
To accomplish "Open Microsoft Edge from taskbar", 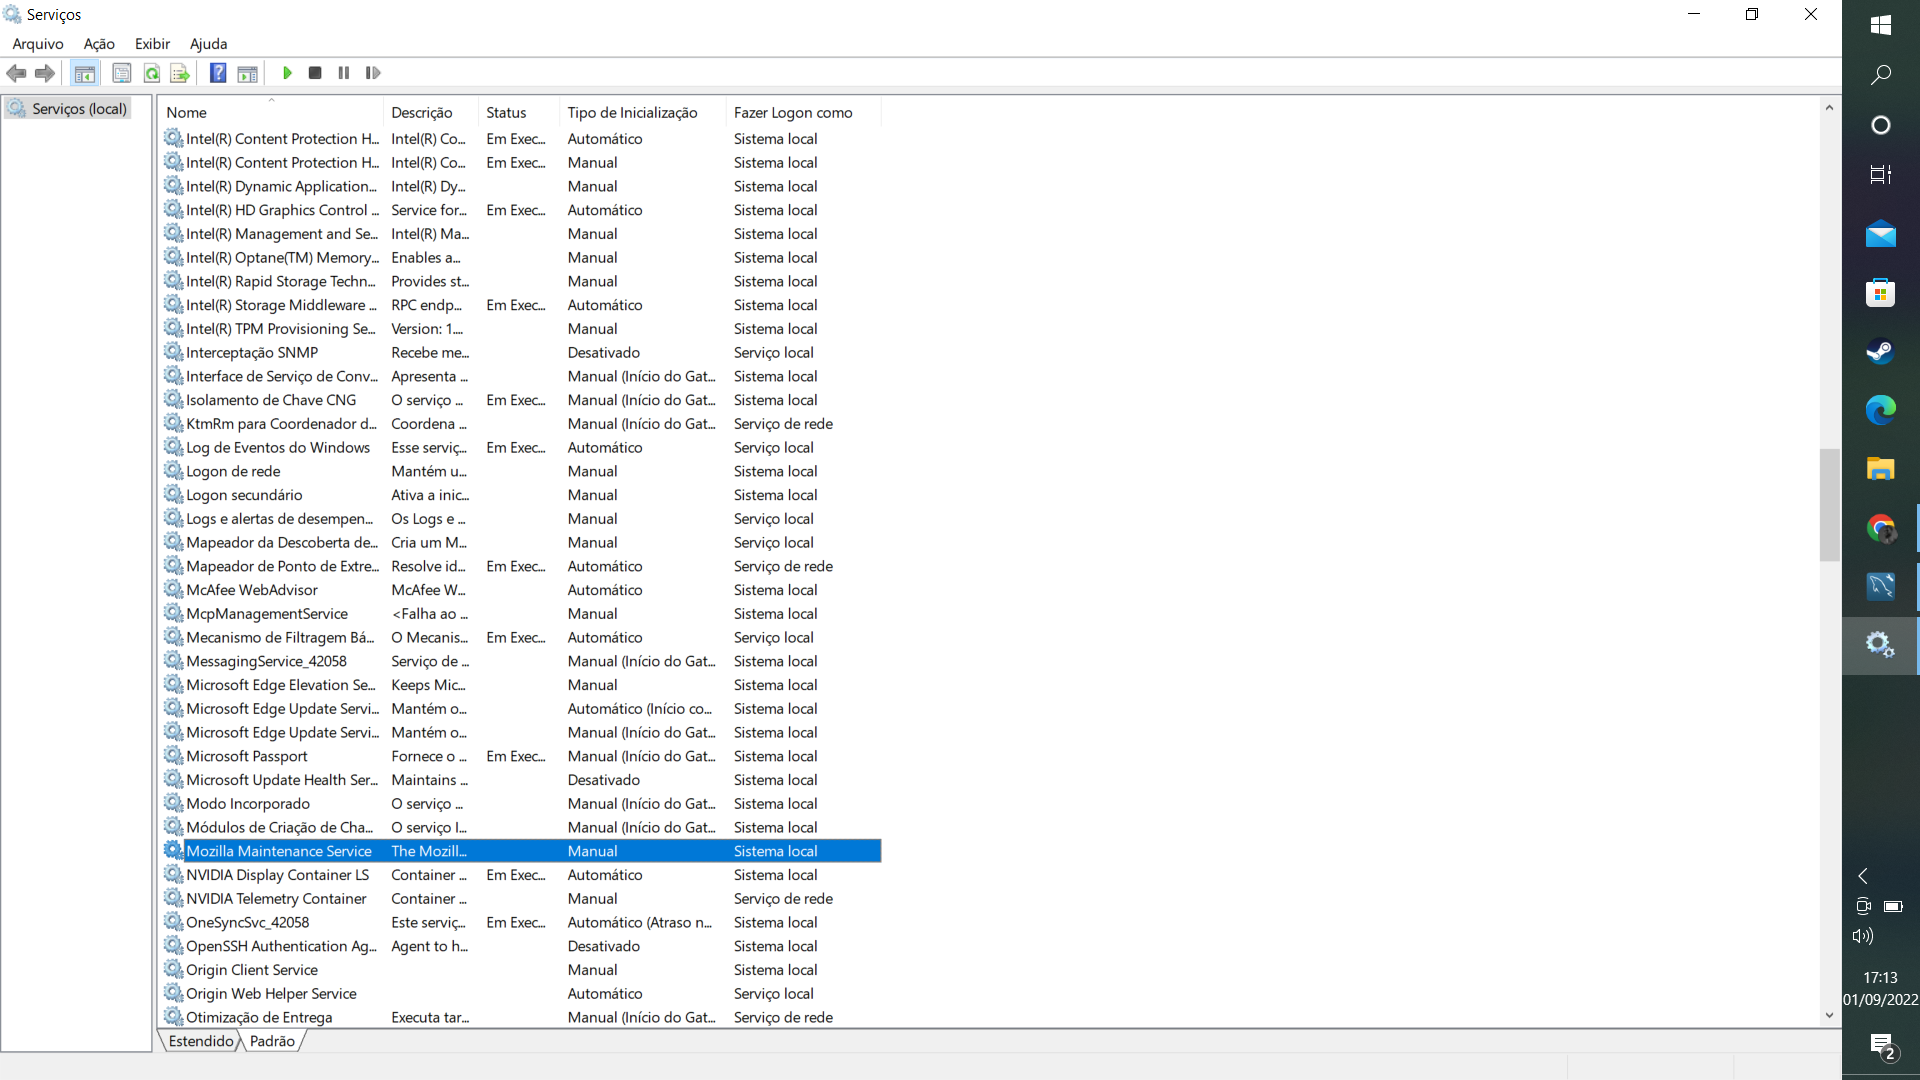I will click(1880, 410).
